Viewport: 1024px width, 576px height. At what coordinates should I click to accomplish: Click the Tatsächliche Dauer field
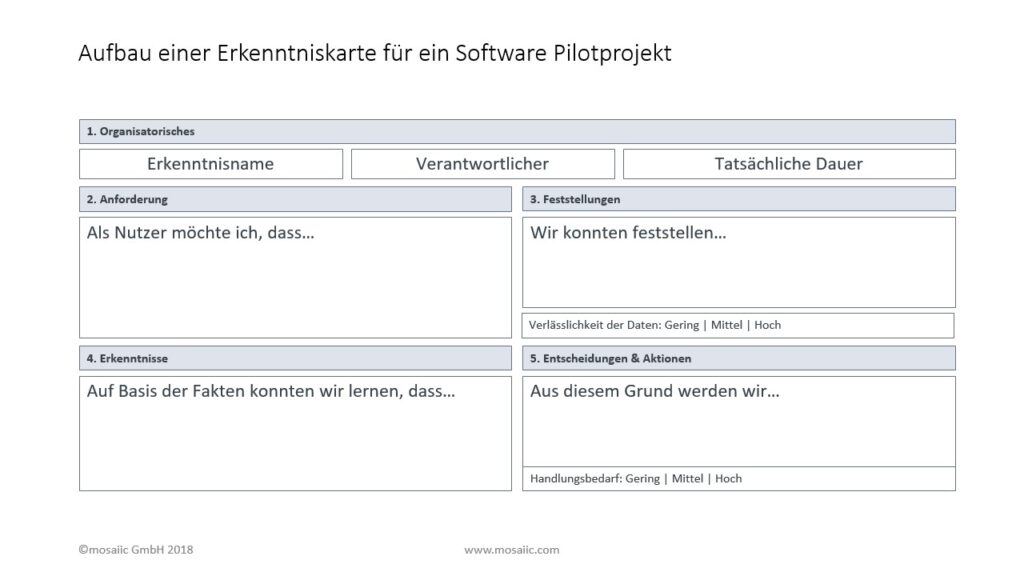click(788, 163)
